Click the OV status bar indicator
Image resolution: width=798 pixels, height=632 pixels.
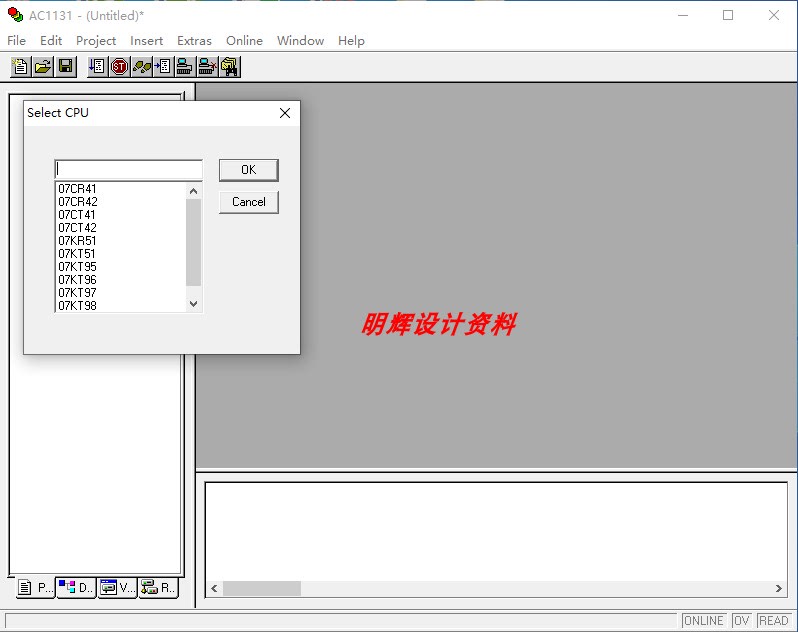point(742,621)
